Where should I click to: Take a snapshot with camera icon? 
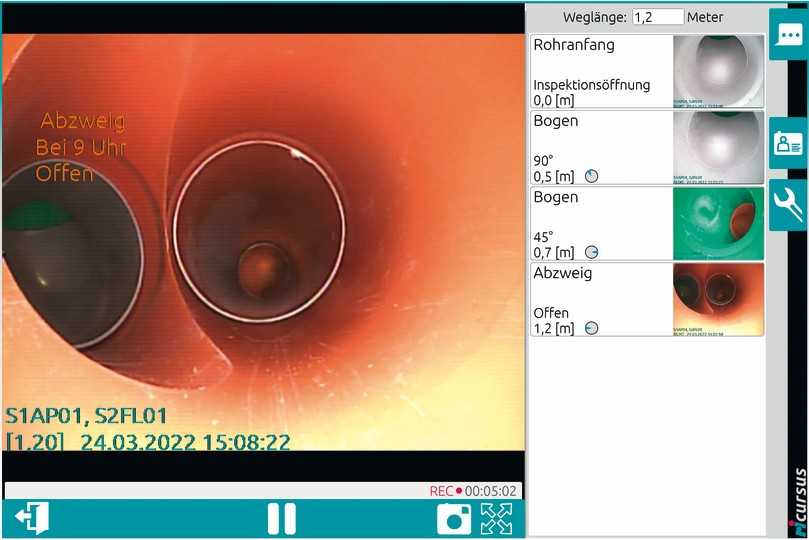[455, 518]
